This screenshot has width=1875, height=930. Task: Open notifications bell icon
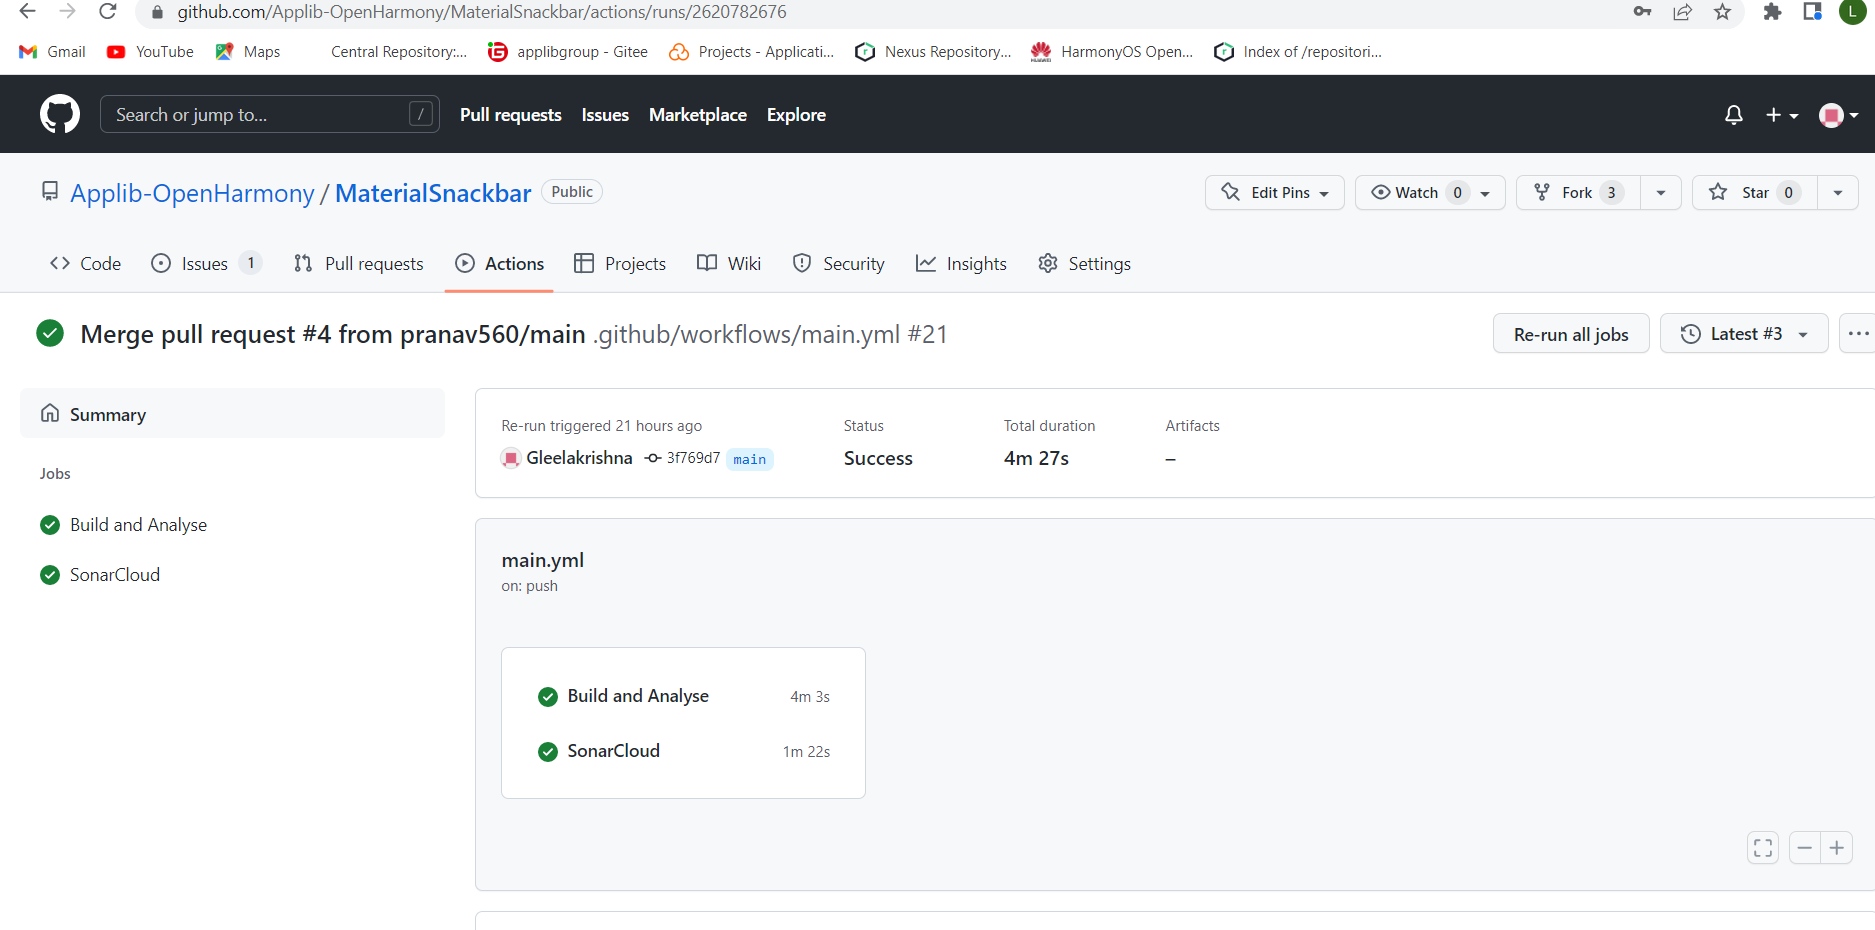click(x=1734, y=115)
